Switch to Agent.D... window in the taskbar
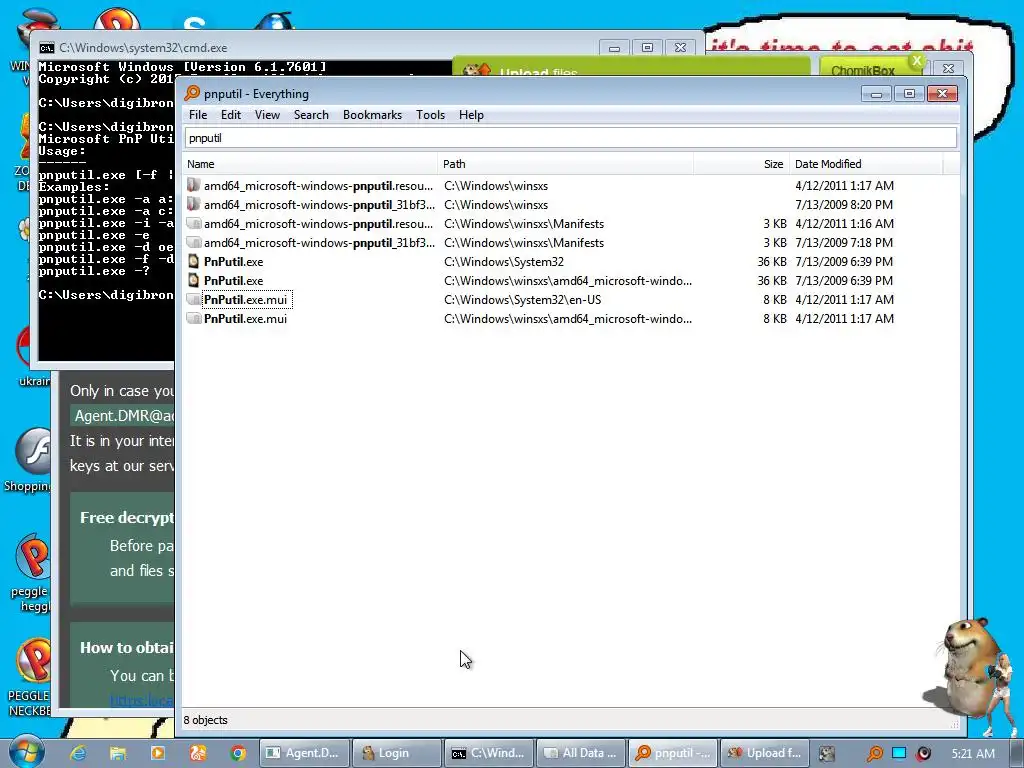This screenshot has width=1024, height=768. pos(305,753)
